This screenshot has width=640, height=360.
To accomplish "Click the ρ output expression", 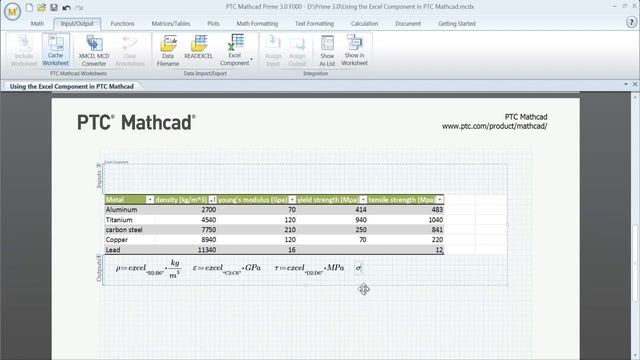I will 148,269.
